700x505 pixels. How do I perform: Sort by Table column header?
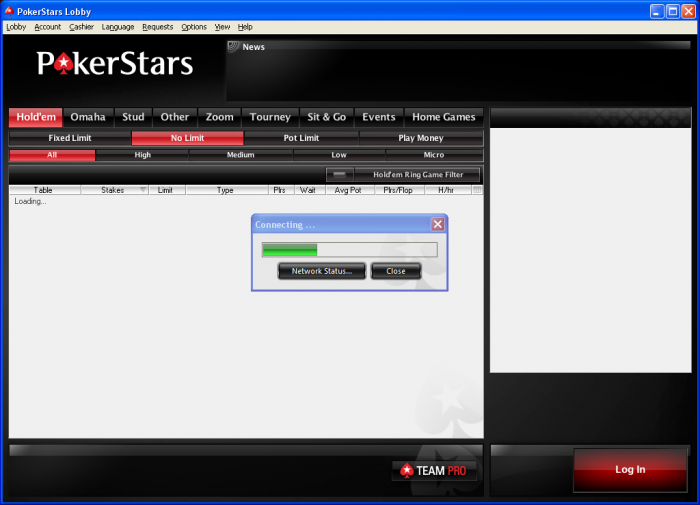coord(45,190)
